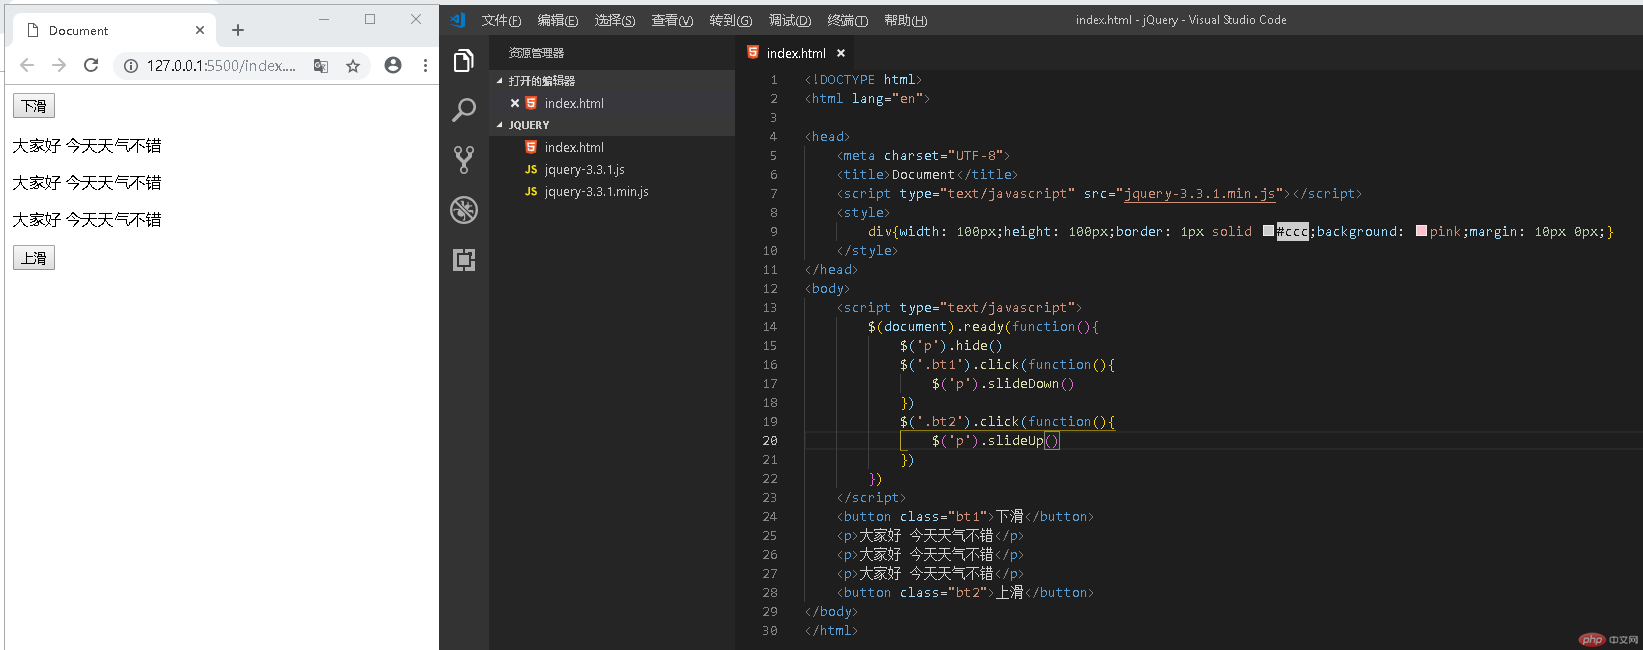Go back in Chrome browser
Screen dimensions: 1643x650
tap(27, 65)
